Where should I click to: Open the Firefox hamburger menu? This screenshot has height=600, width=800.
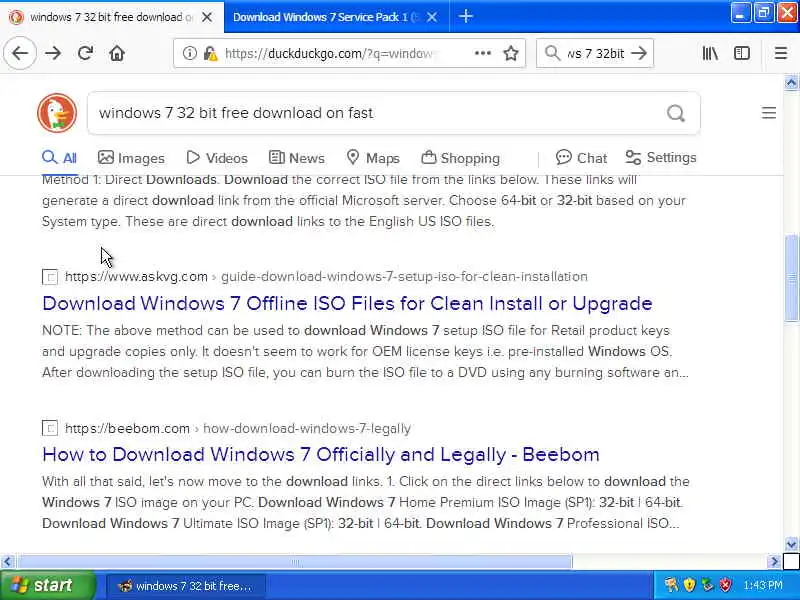[x=781, y=53]
